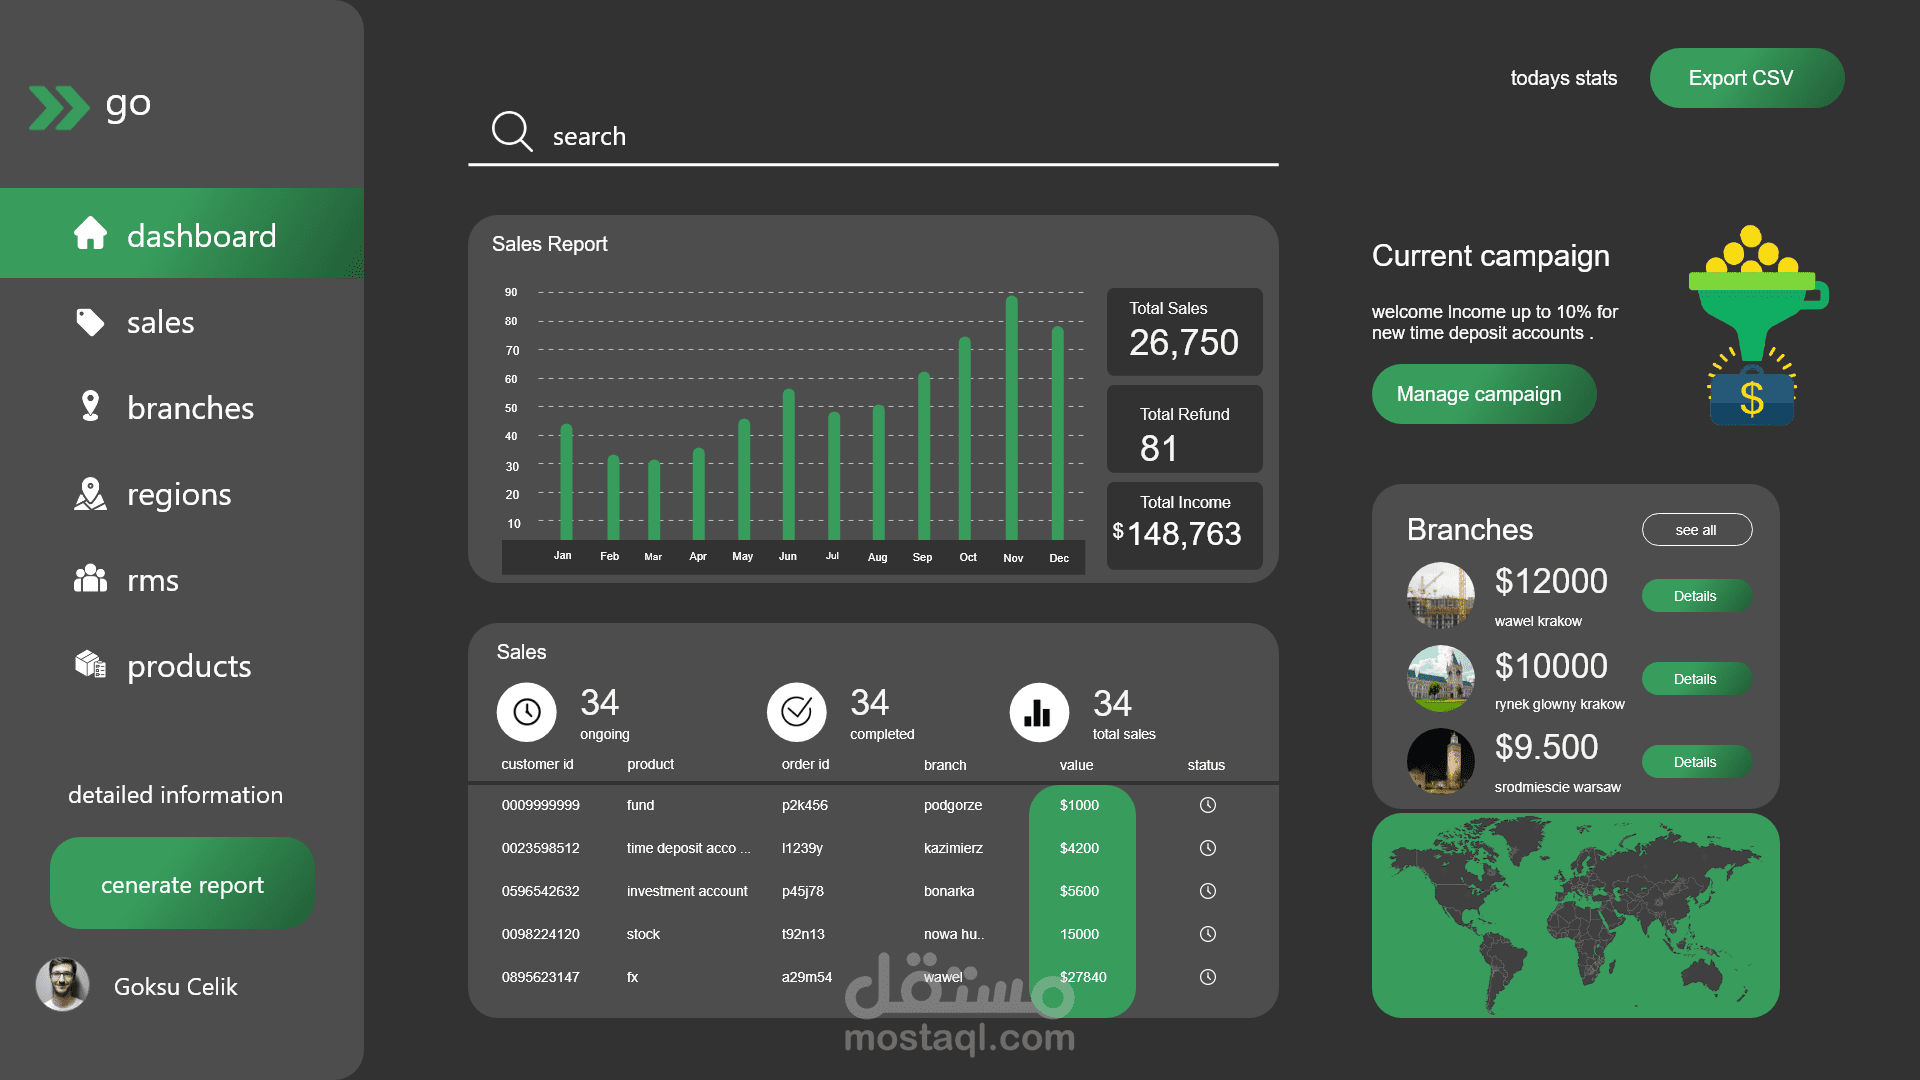1920x1080 pixels.
Task: Click status clock icon for podgorze row
Action: click(x=1208, y=805)
